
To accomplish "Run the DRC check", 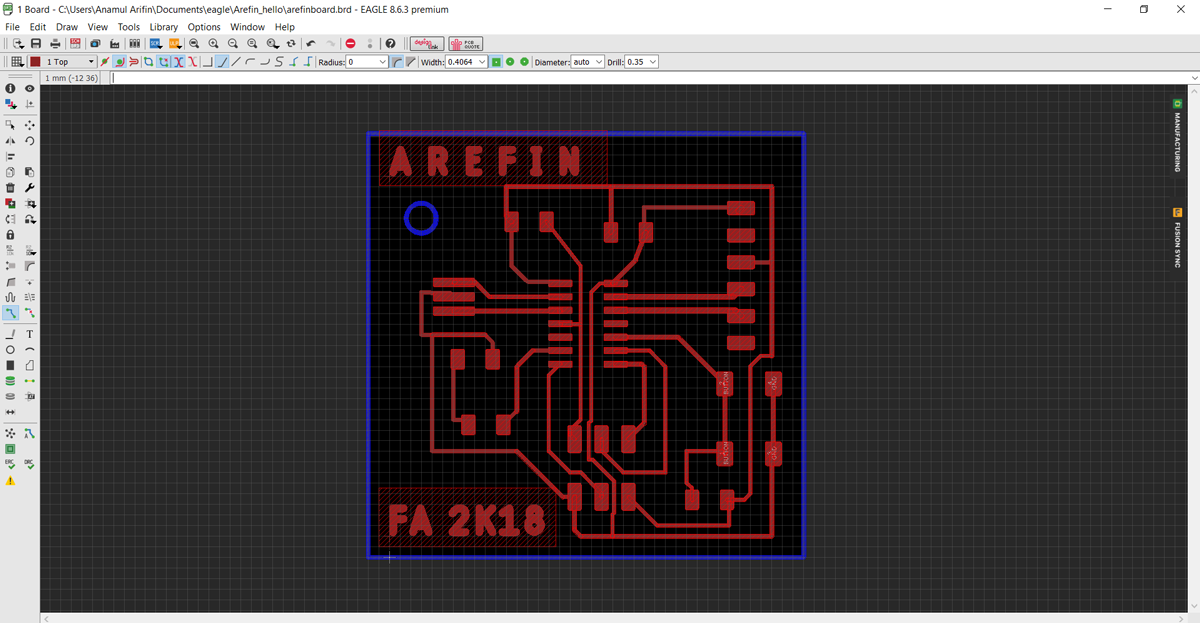I will pos(30,464).
